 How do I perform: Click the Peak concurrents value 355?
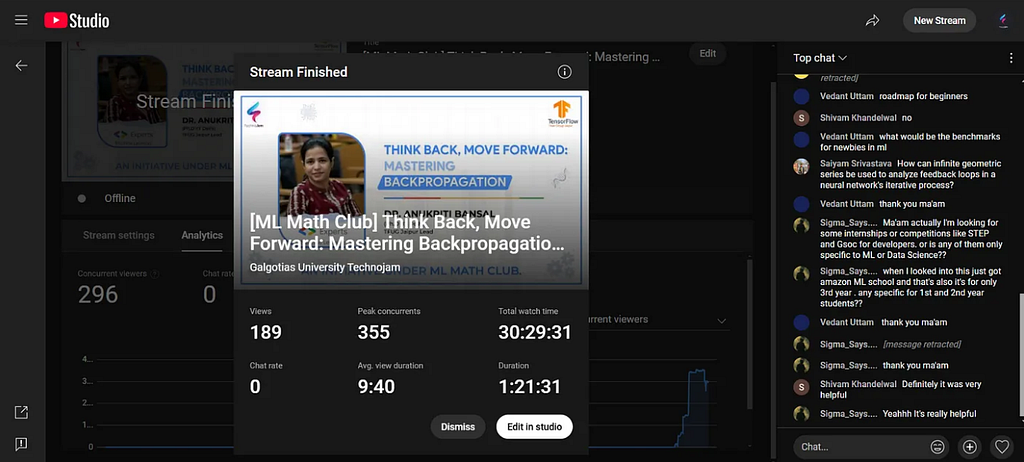[374, 333]
